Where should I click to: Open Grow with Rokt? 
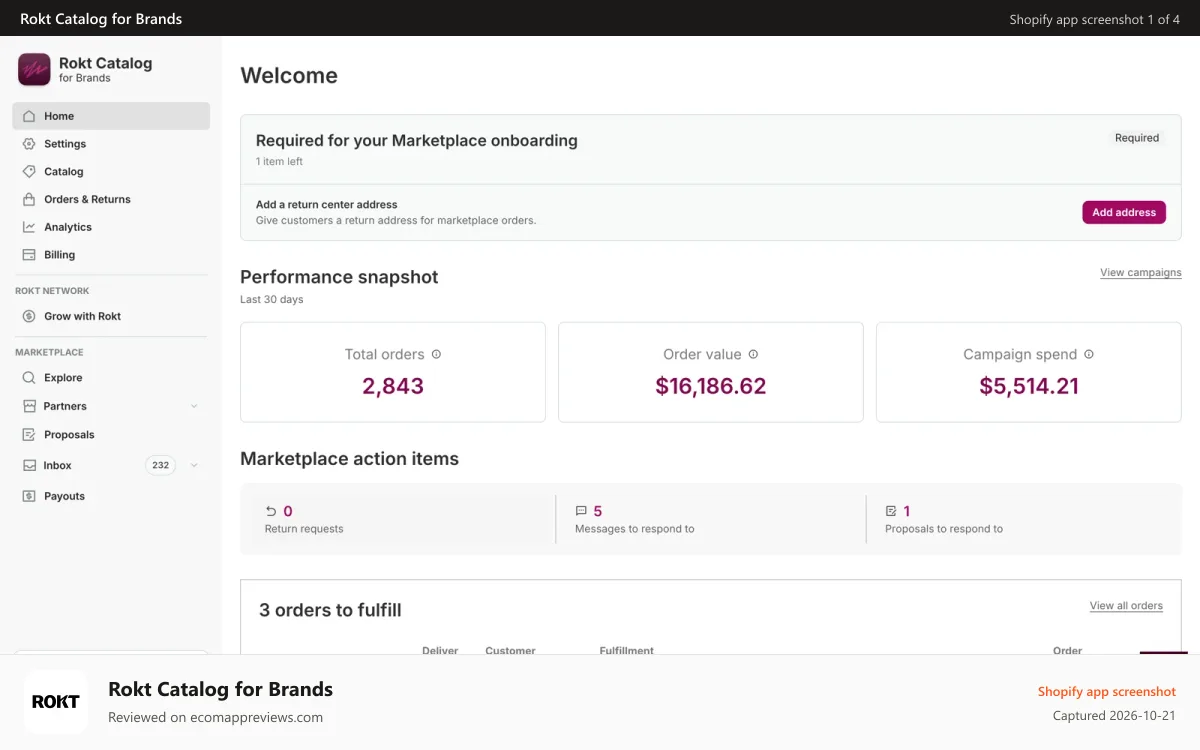point(111,316)
